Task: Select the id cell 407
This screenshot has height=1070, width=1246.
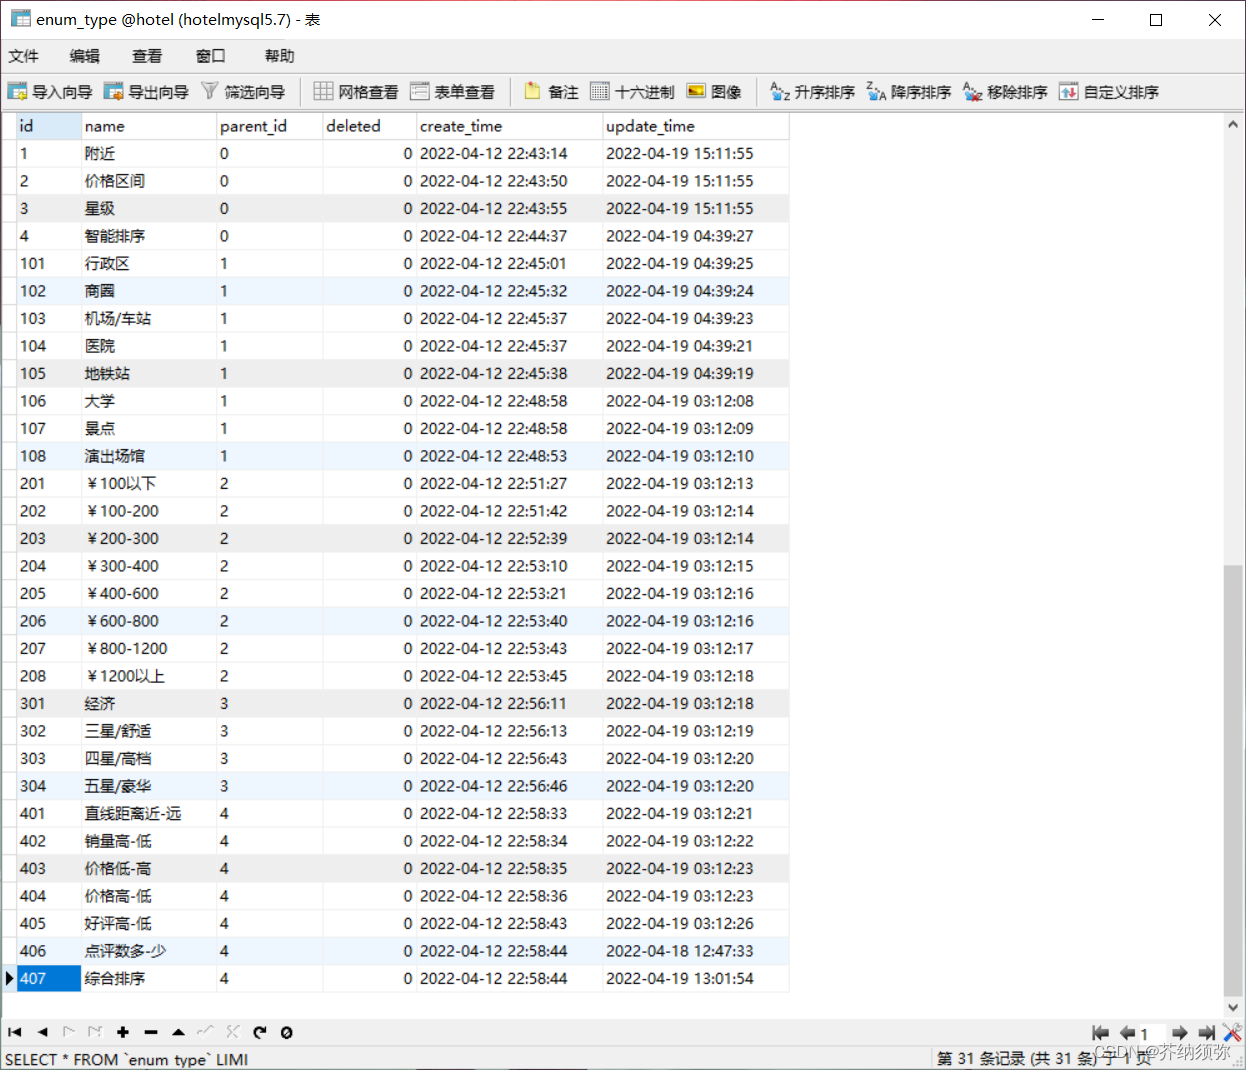Action: pyautogui.click(x=49, y=978)
